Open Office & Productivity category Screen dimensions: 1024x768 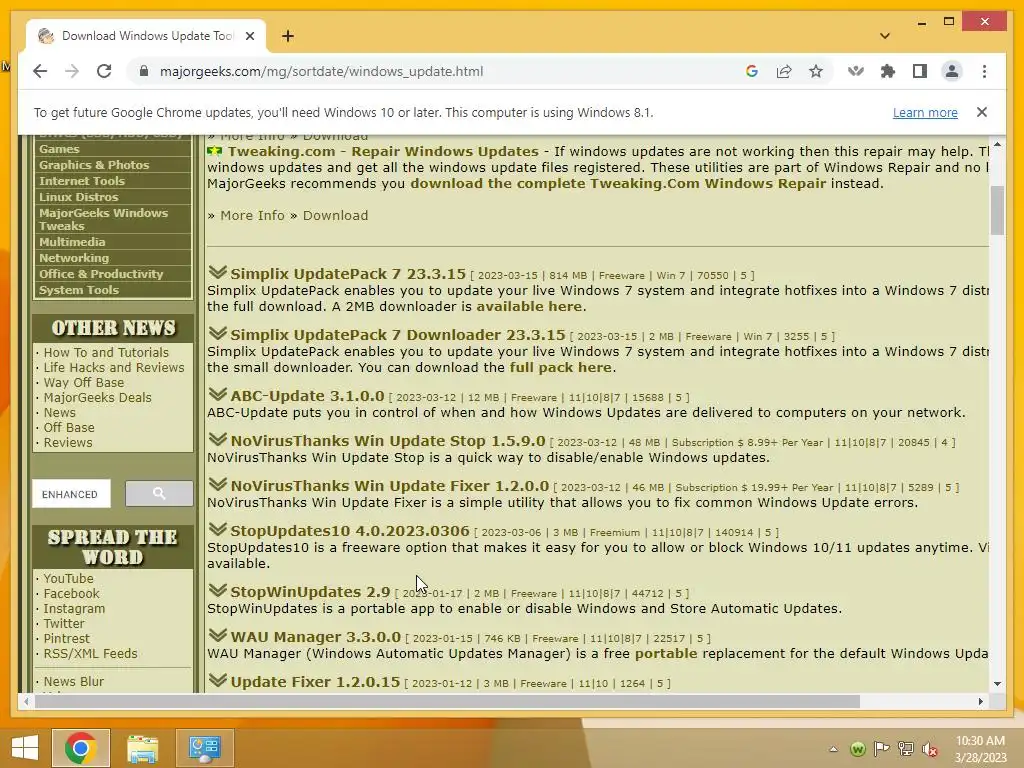[101, 274]
